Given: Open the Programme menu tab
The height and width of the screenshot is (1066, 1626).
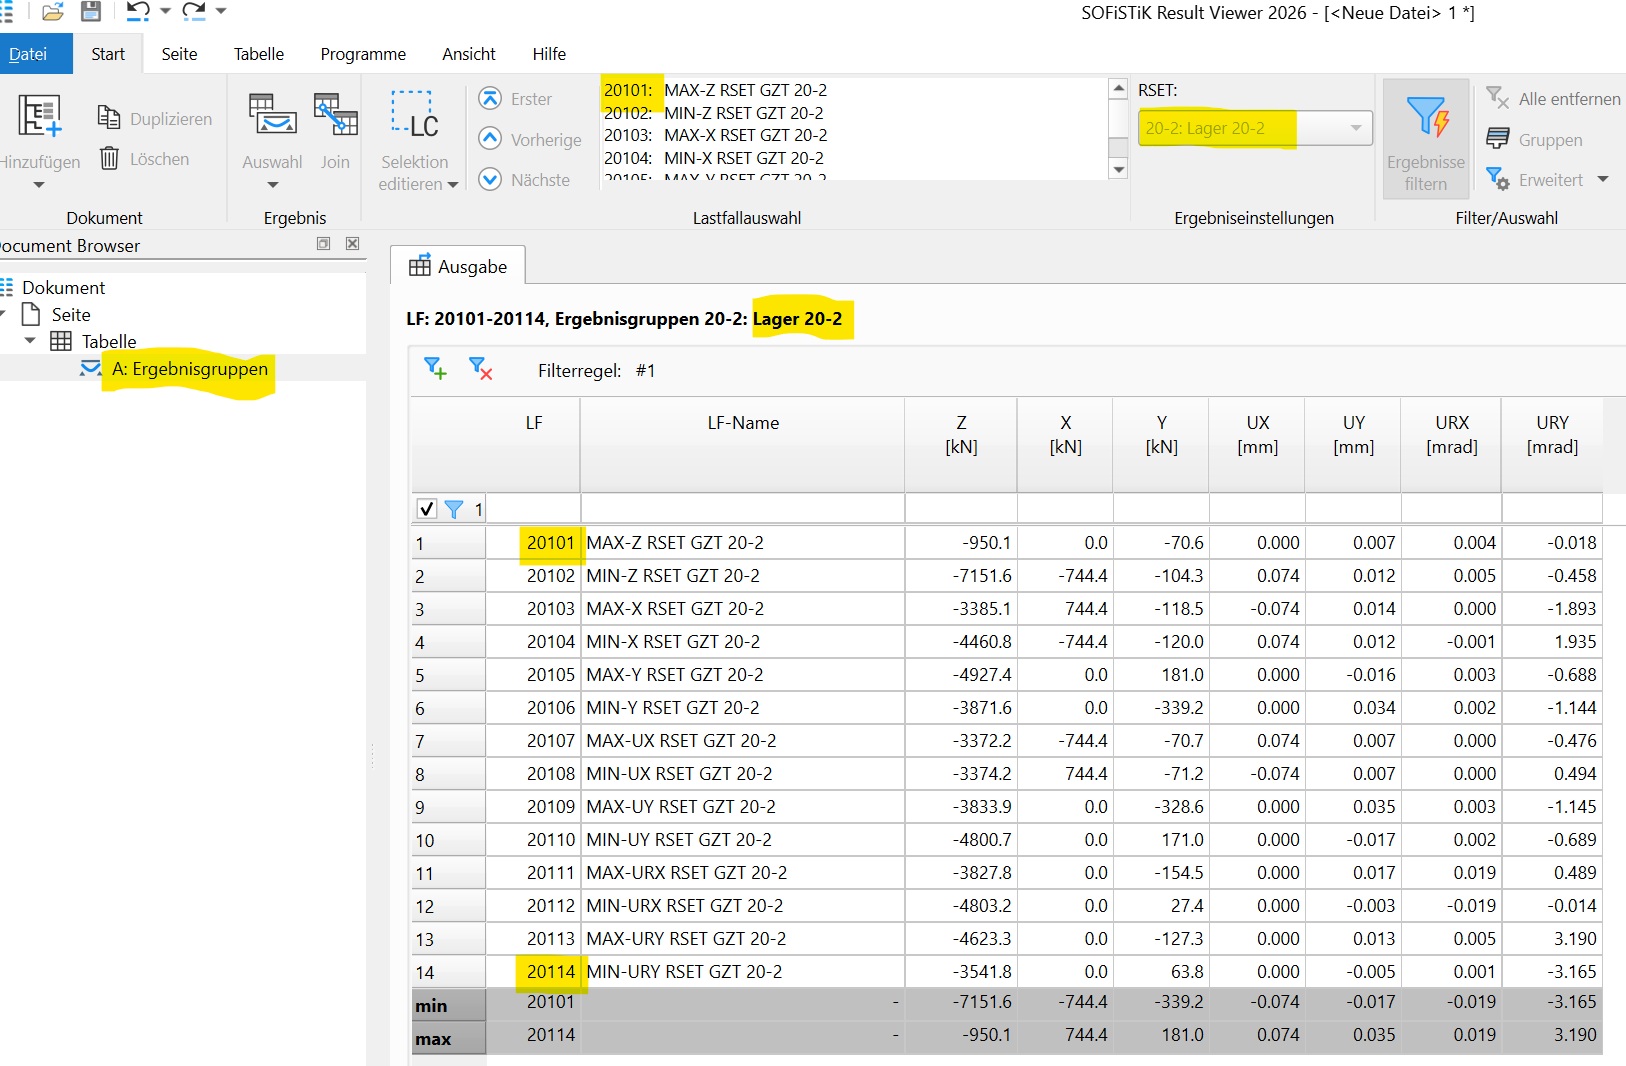Looking at the screenshot, I should (x=363, y=54).
